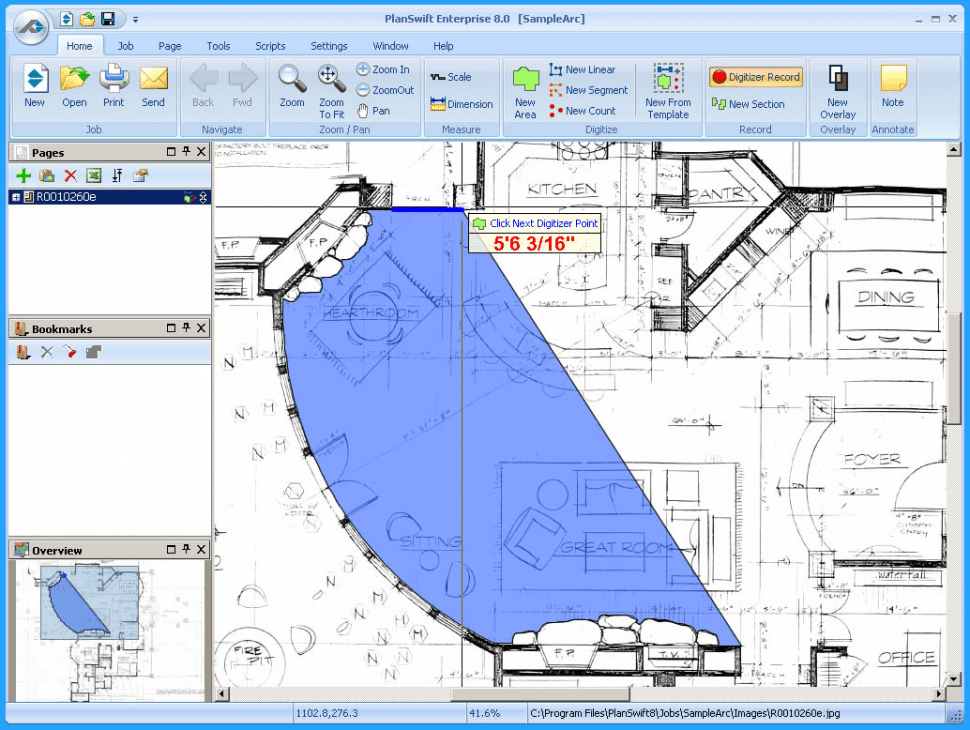Click Overview thumbnail of the plan
Screen dimensions: 970x730
[109, 630]
